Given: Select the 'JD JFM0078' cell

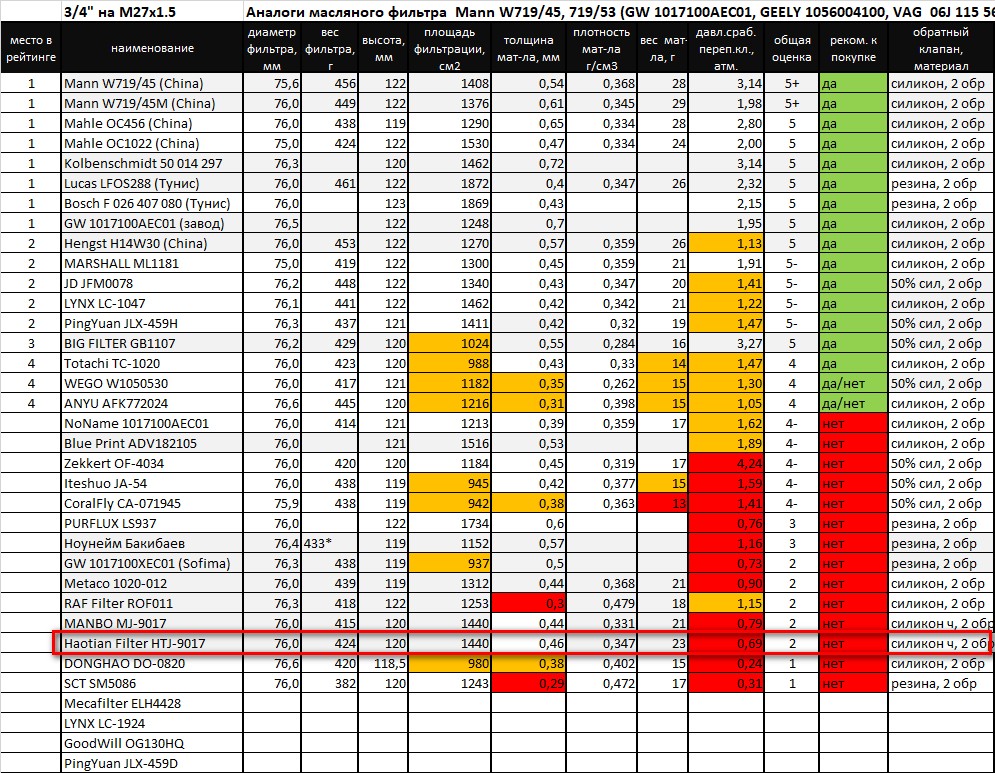Looking at the screenshot, I should click(x=152, y=283).
